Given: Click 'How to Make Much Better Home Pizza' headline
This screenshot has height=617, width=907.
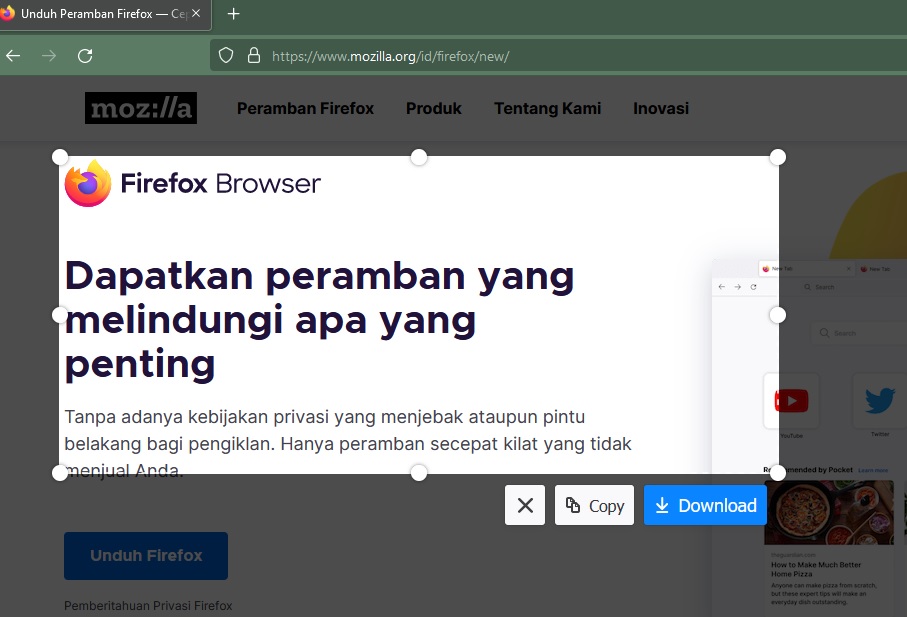Looking at the screenshot, I should pos(816,569).
